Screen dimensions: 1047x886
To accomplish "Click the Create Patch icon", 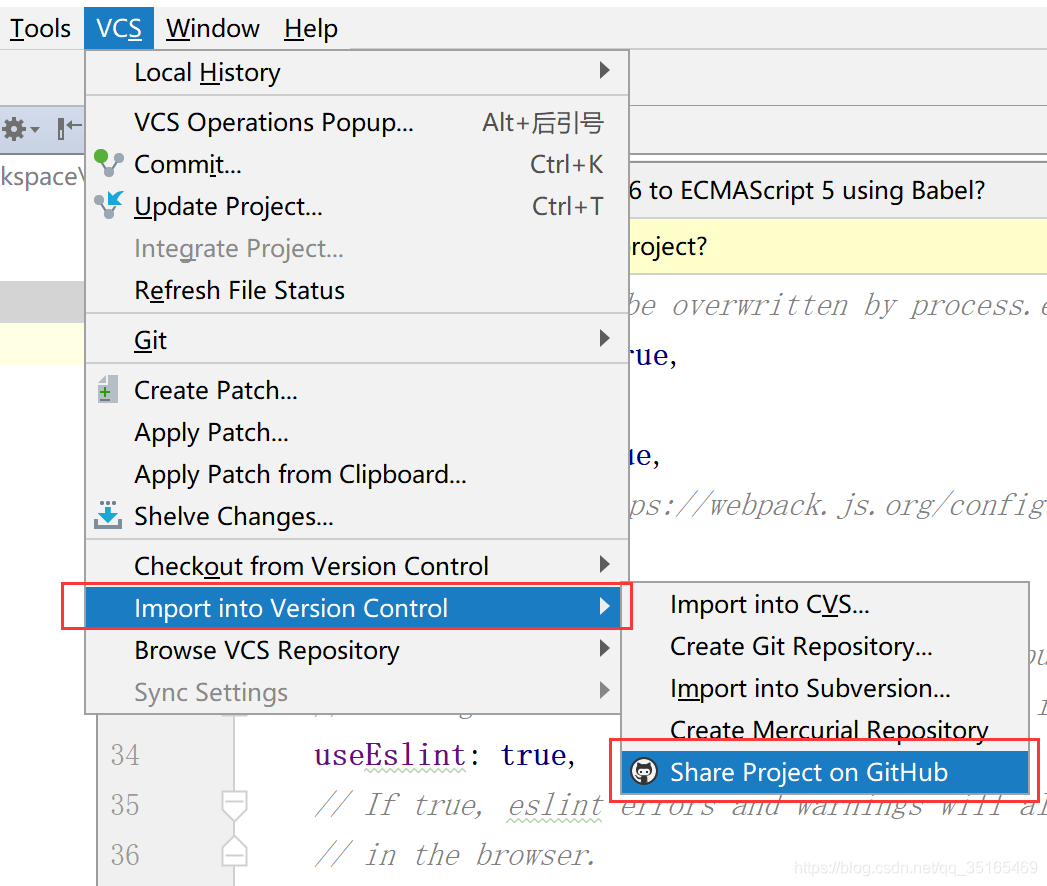I will click(x=107, y=389).
